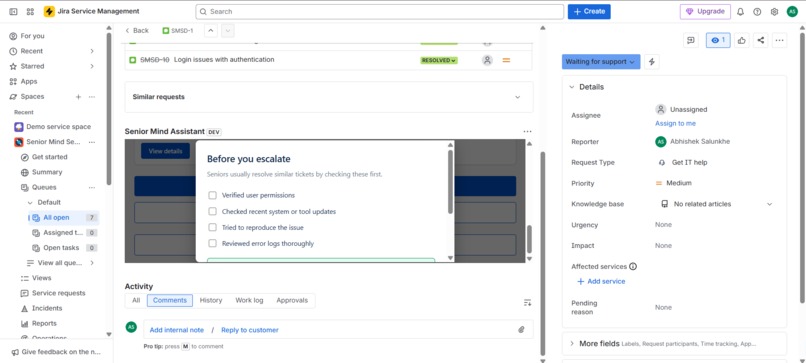This screenshot has width=806, height=363.
Task: Navigate to previous issue up arrow
Action: [x=211, y=31]
